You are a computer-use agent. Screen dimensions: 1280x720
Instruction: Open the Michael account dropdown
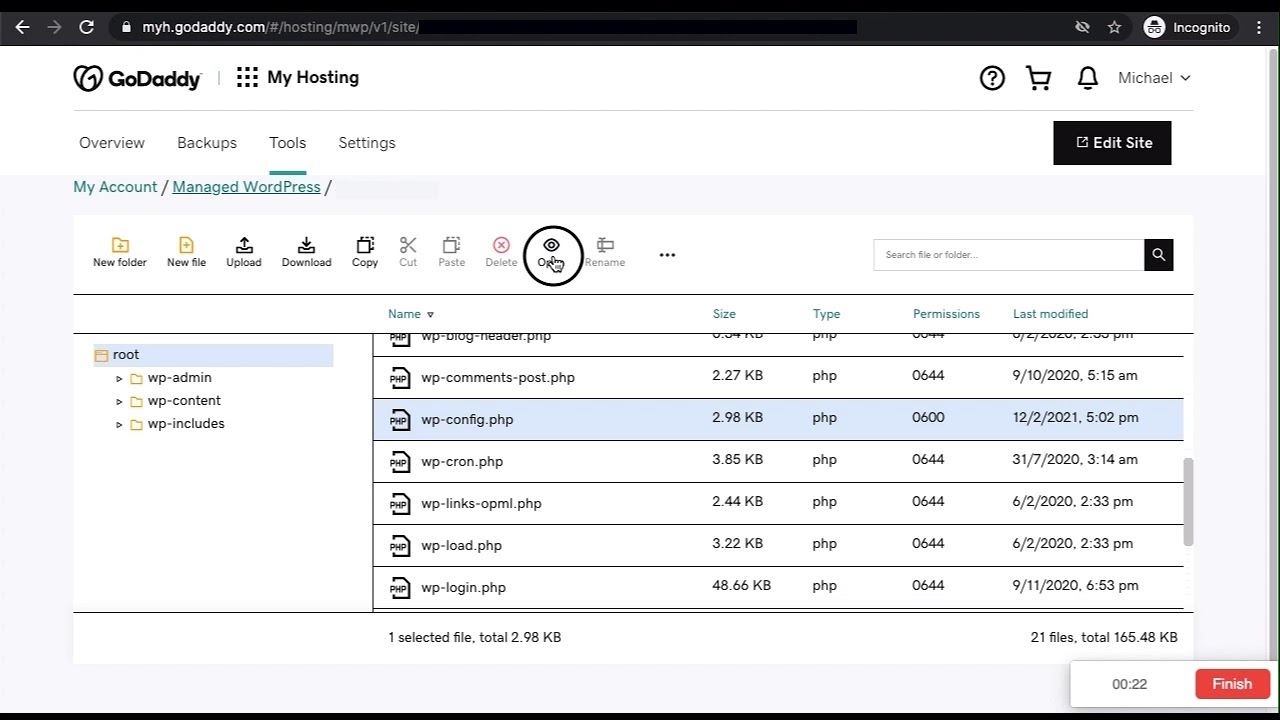[1154, 78]
